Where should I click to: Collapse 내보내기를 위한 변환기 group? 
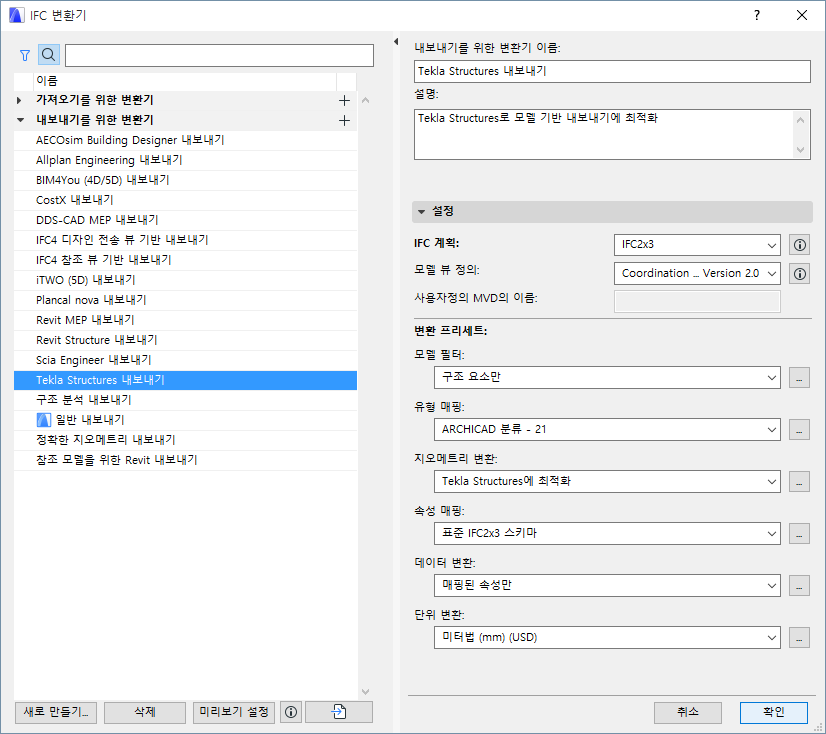point(20,120)
